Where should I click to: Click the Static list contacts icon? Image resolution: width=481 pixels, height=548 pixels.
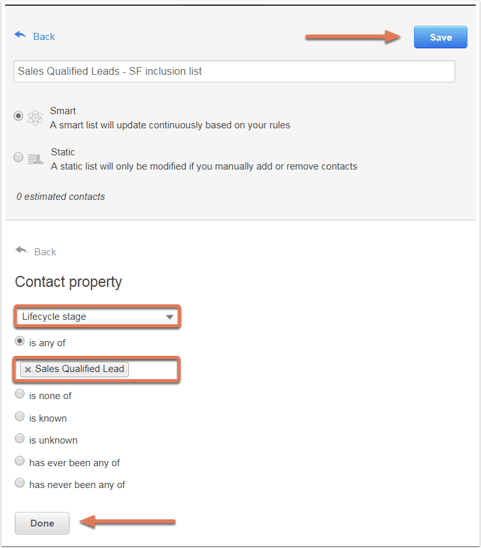[x=35, y=159]
